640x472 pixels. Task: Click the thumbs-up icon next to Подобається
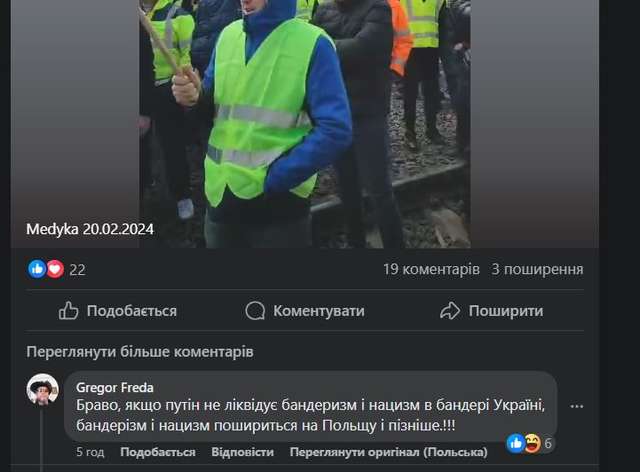(68, 311)
